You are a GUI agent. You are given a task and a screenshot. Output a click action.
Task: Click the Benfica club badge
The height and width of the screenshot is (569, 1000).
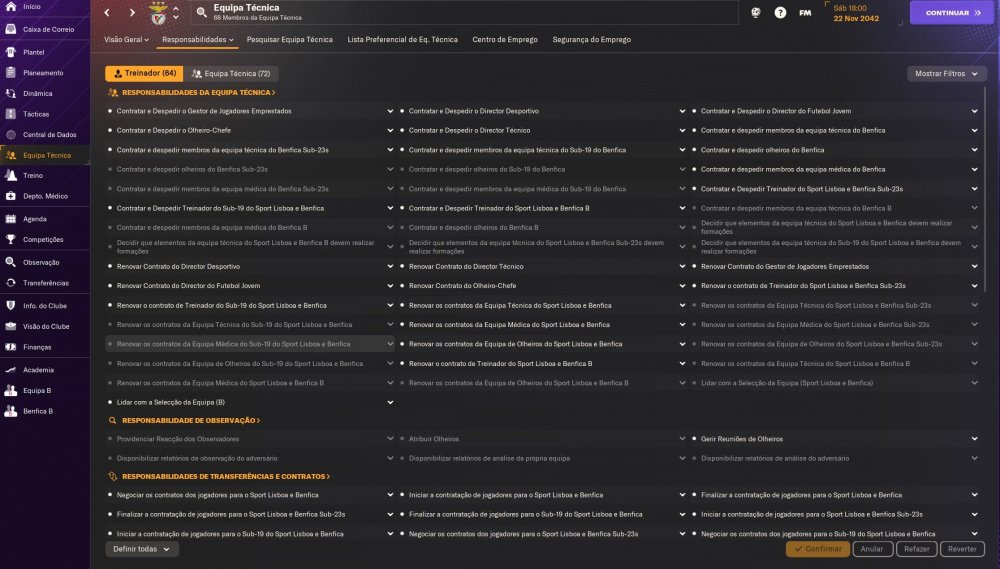pyautogui.click(x=158, y=13)
